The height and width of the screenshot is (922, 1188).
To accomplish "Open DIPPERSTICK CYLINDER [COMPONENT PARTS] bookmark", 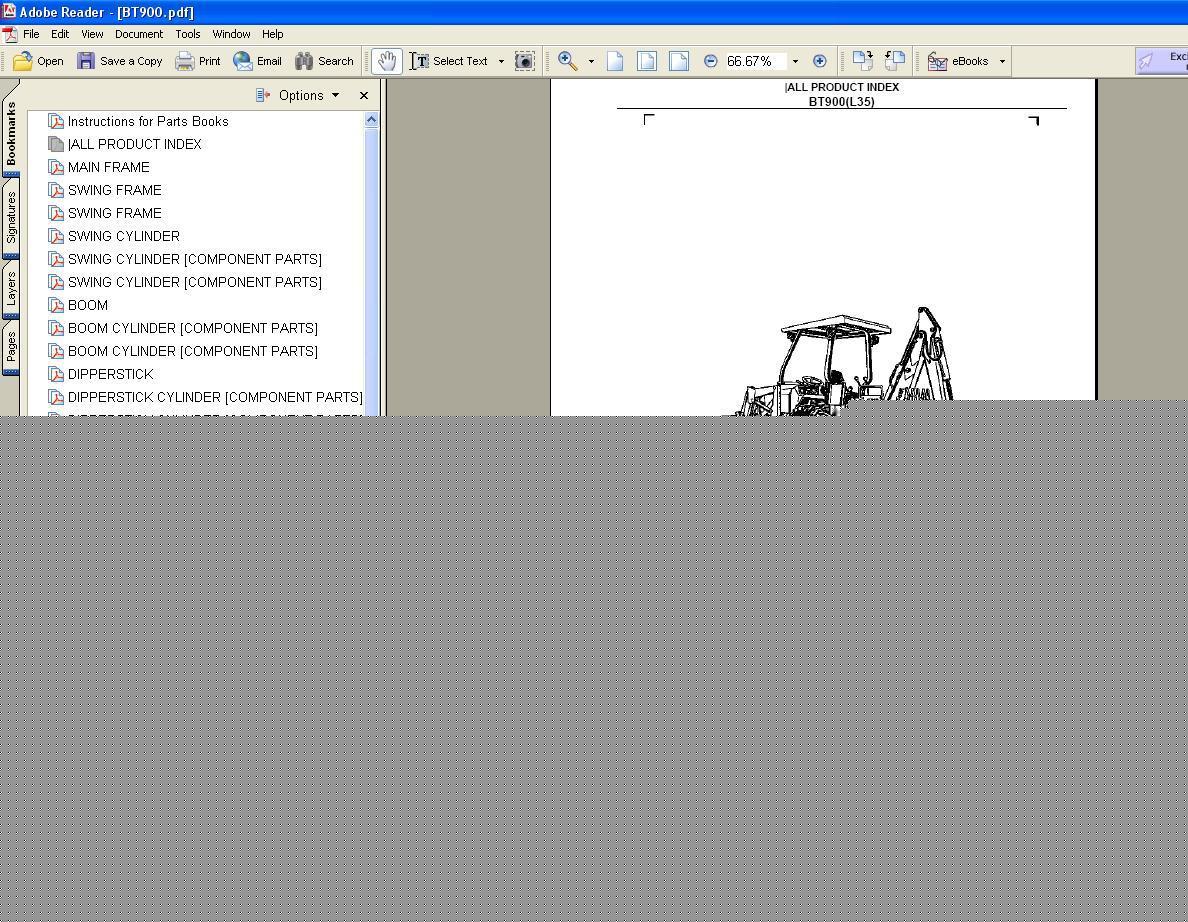I will point(215,397).
